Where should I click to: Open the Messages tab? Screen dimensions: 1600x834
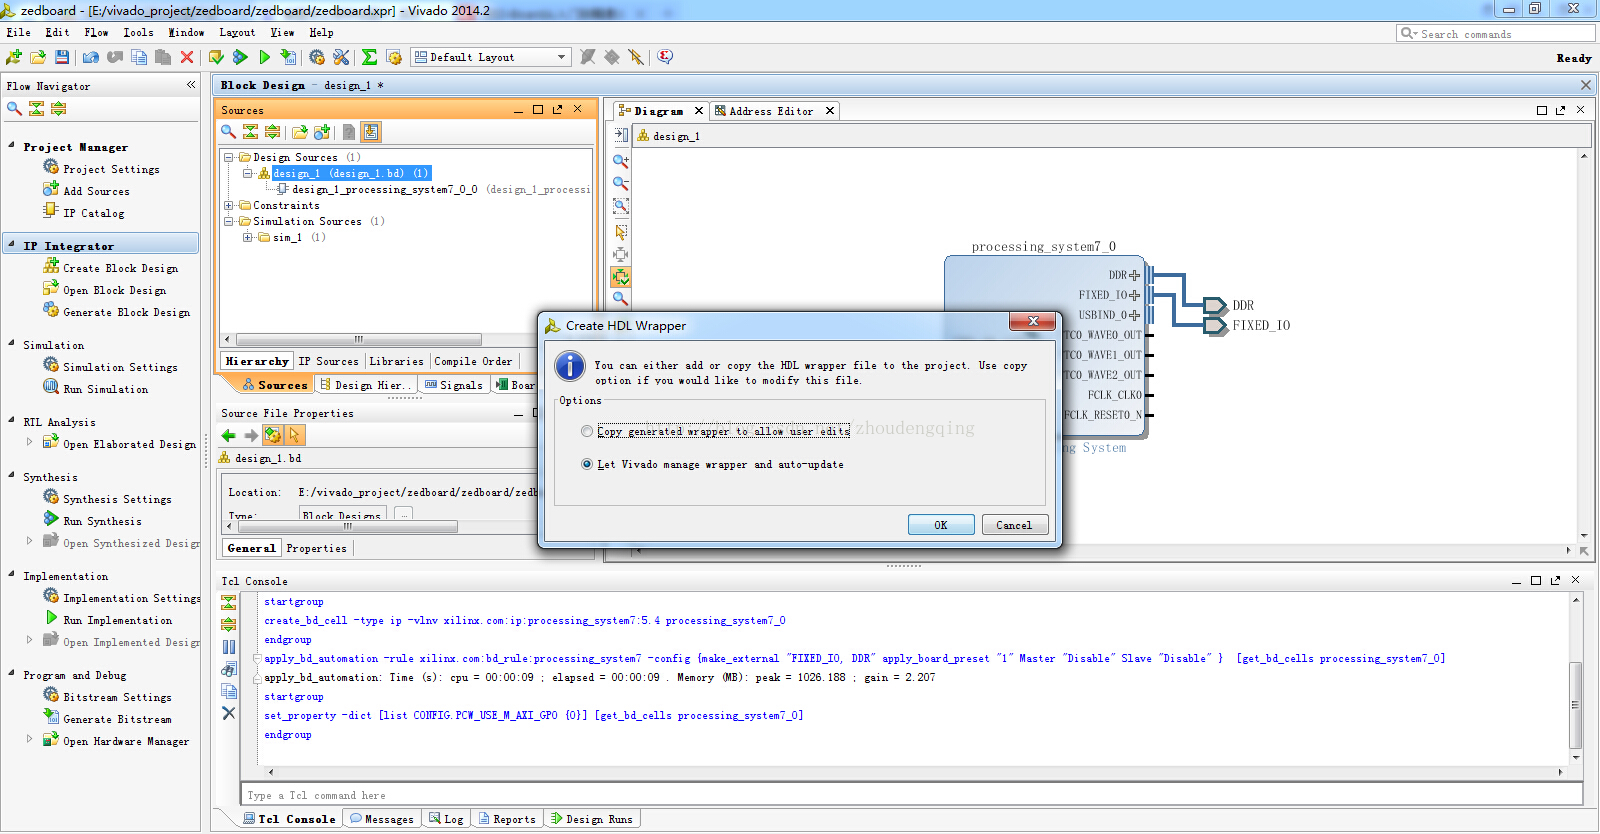381,819
